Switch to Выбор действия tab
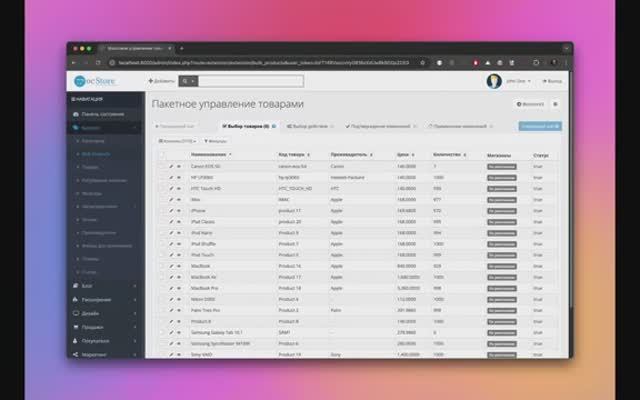Screen dimensions: 640x400 click(x=310, y=126)
